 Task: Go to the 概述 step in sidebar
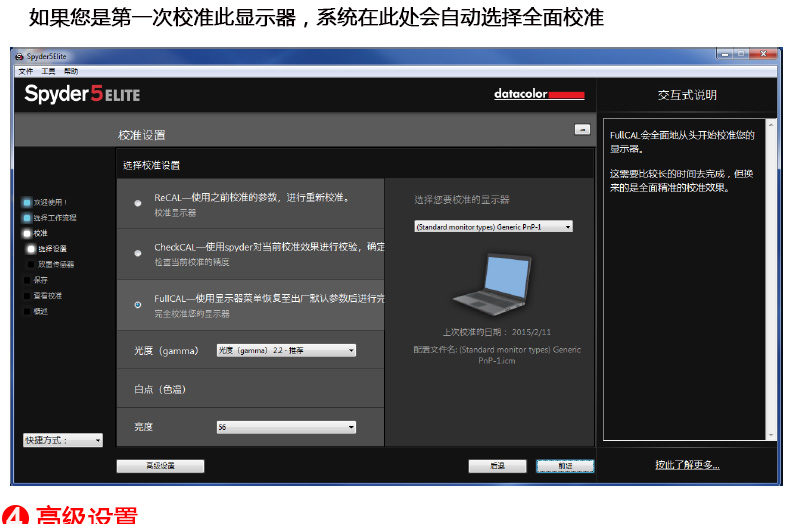[x=35, y=311]
